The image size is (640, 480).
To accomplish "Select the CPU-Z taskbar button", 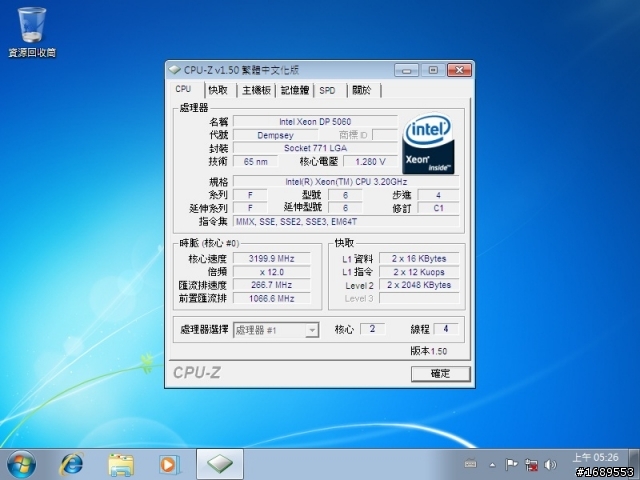I will pyautogui.click(x=220, y=464).
